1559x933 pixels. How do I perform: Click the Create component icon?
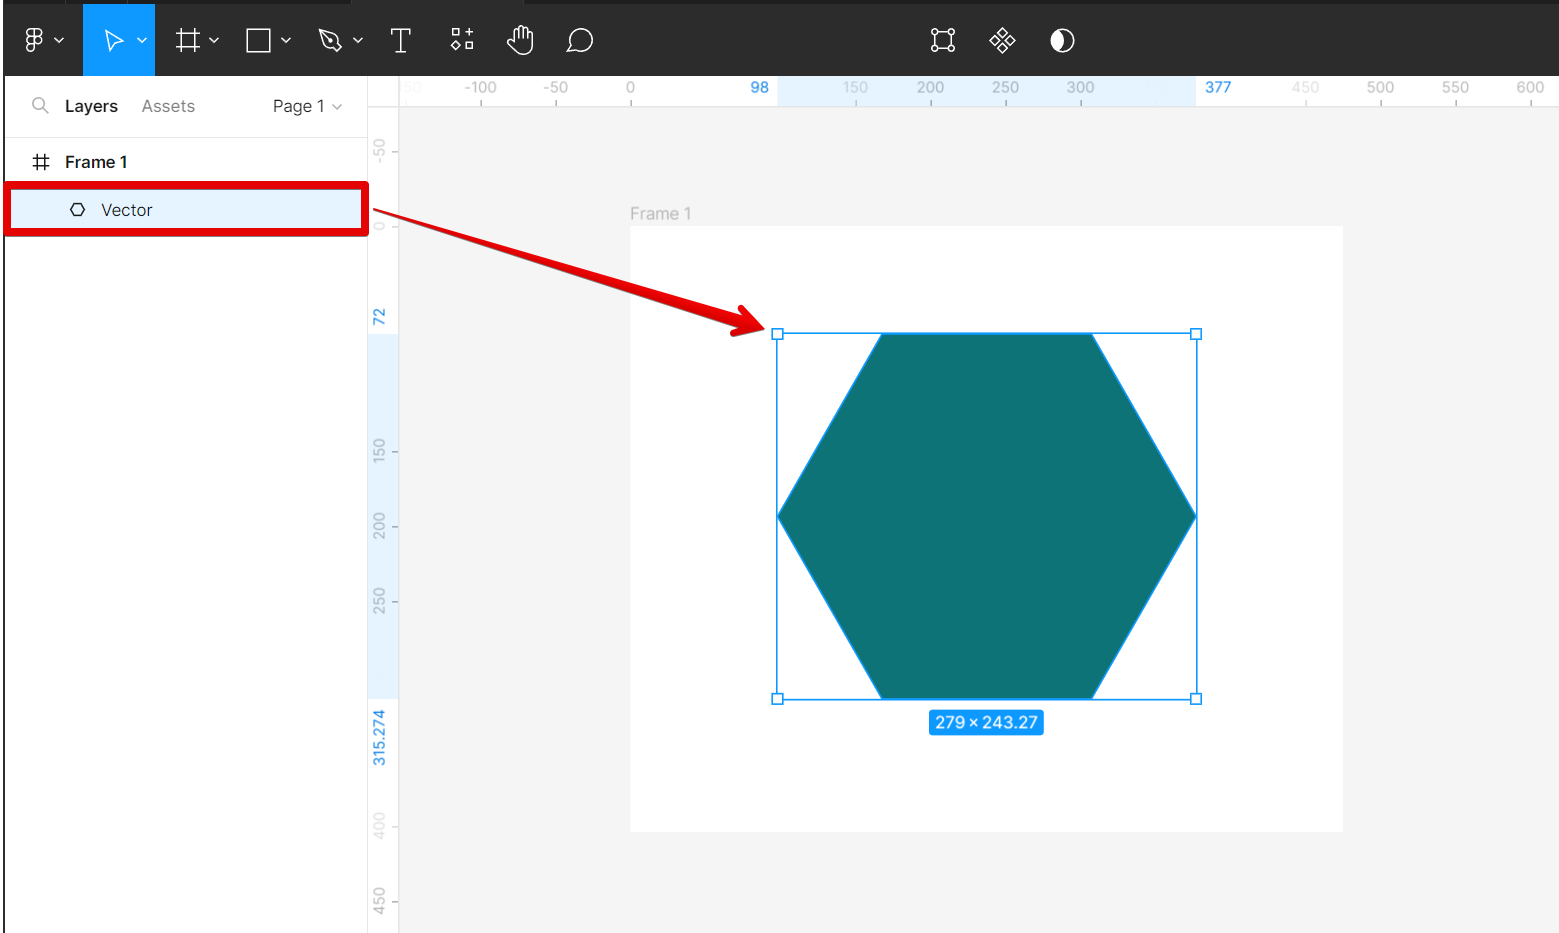pyautogui.click(x=1002, y=40)
